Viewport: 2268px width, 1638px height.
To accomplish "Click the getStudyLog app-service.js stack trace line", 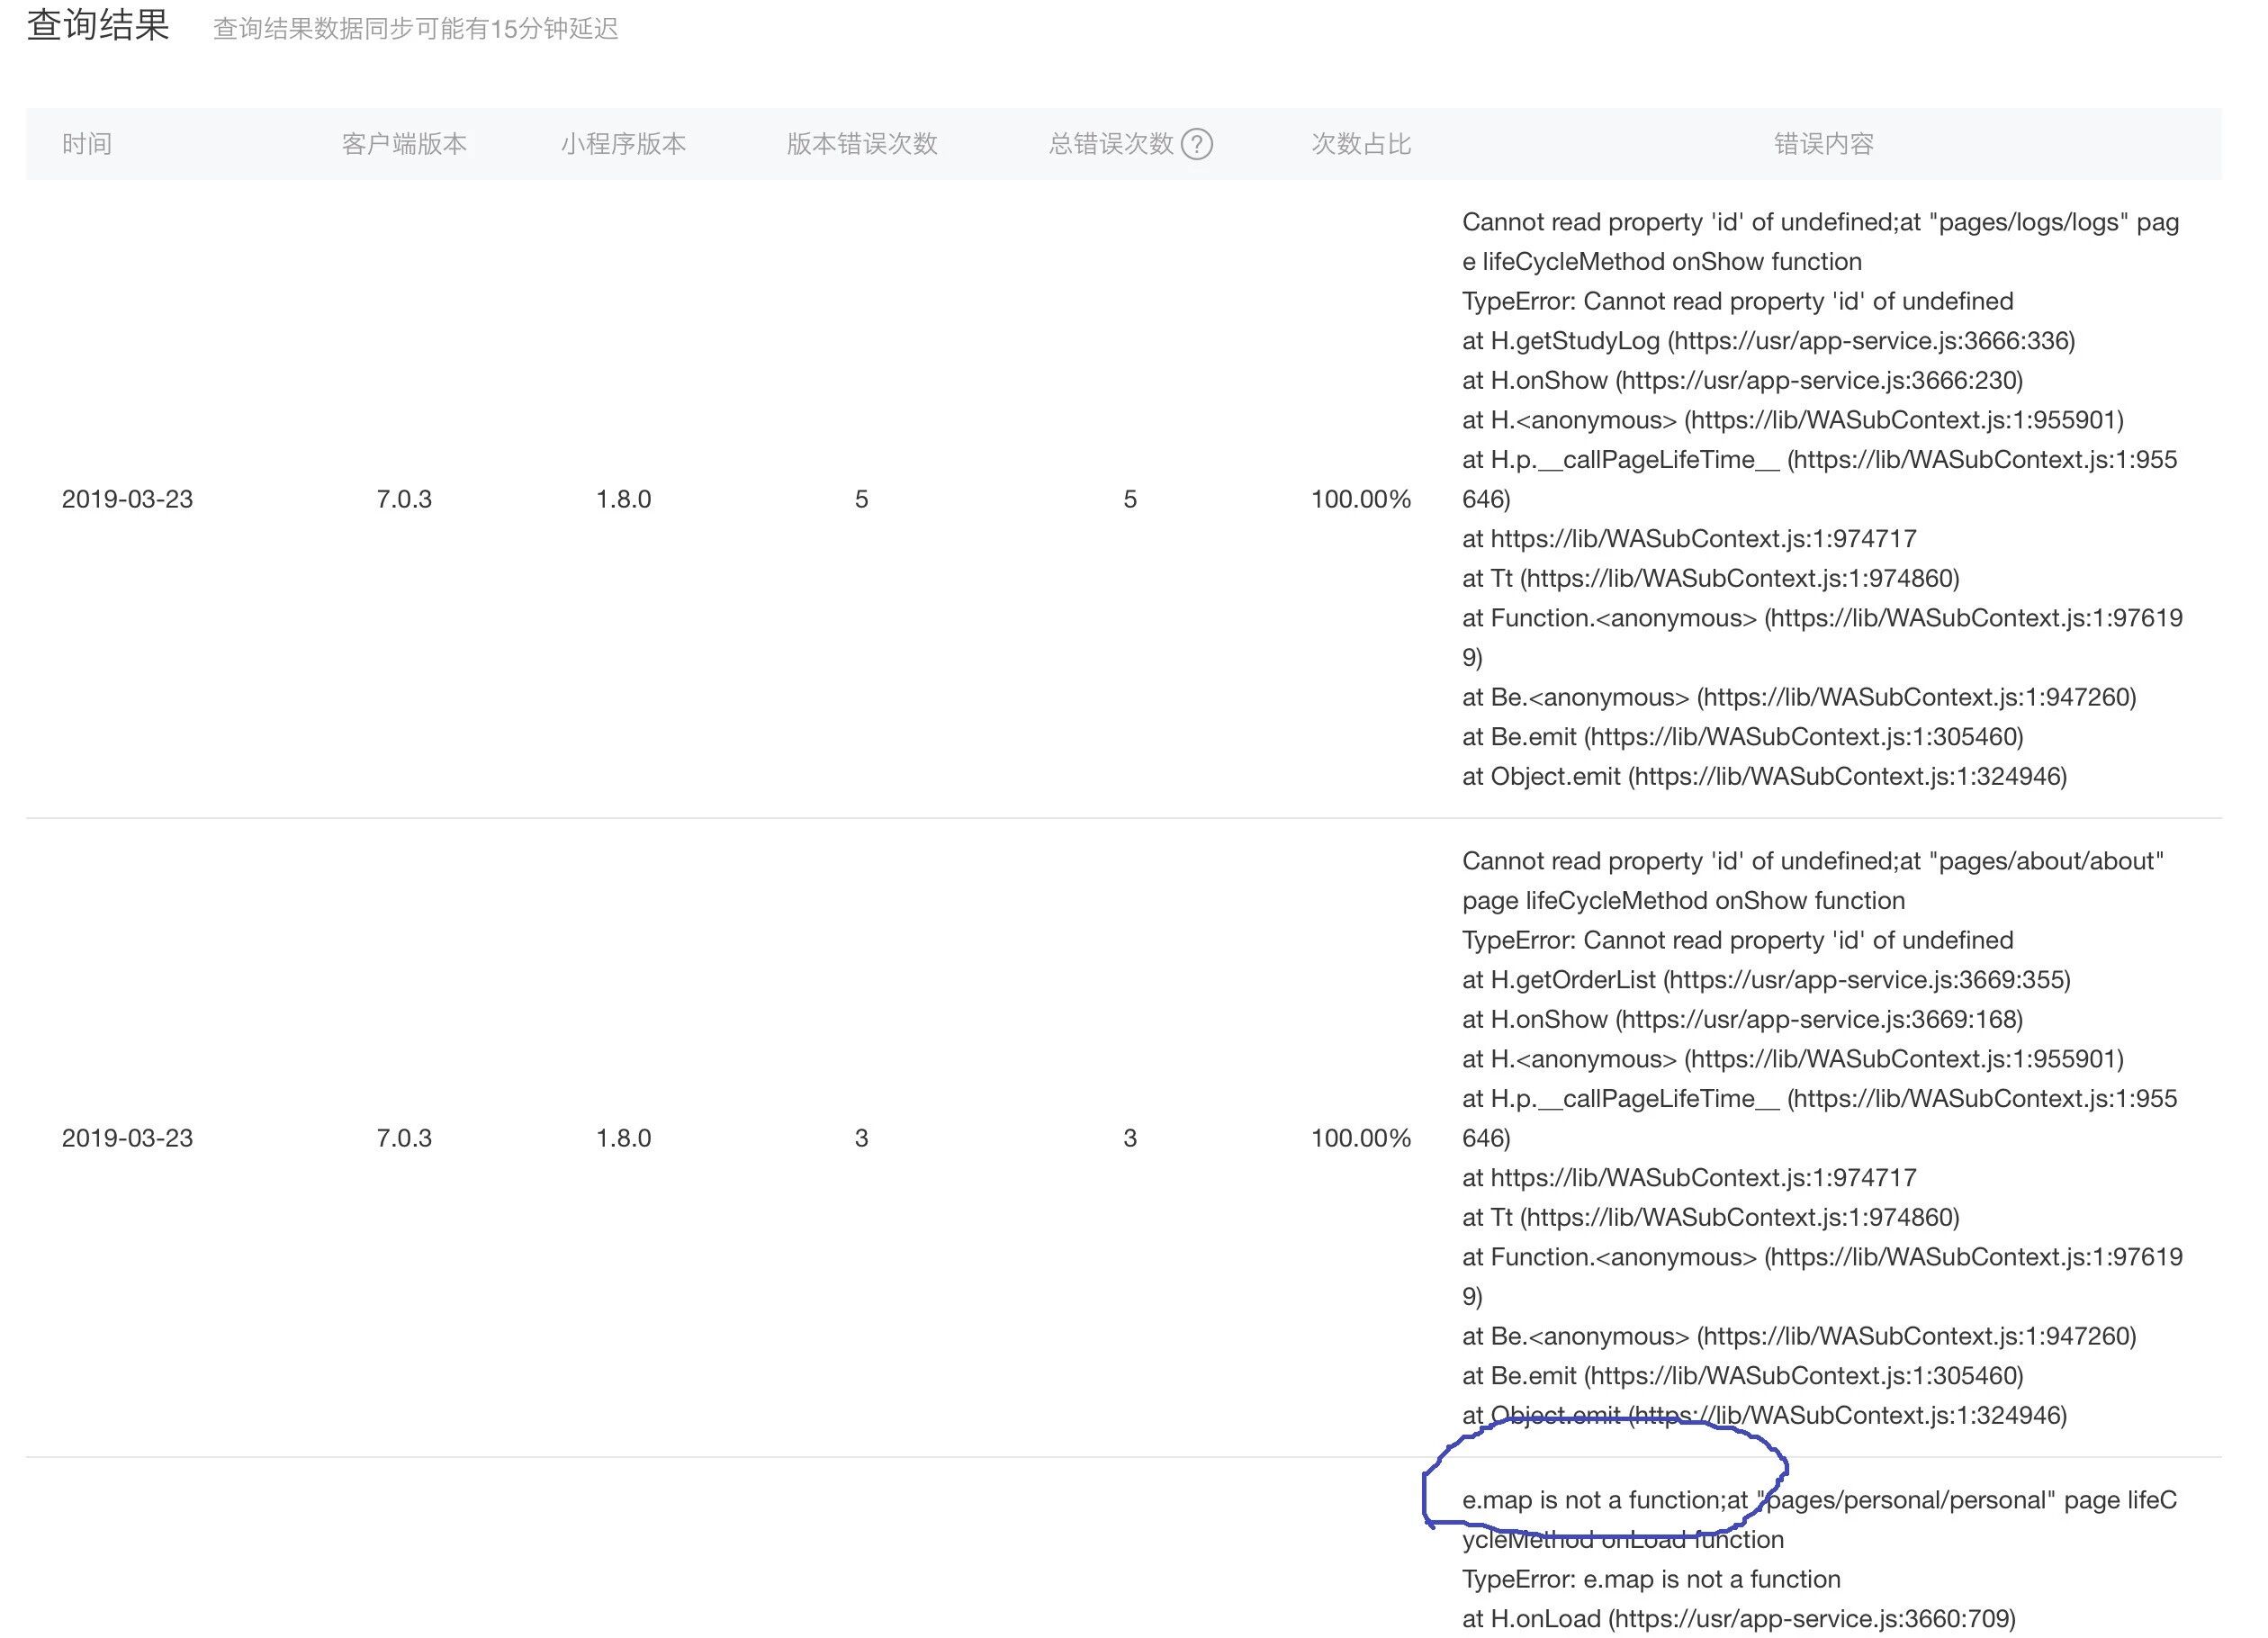I will [1768, 341].
